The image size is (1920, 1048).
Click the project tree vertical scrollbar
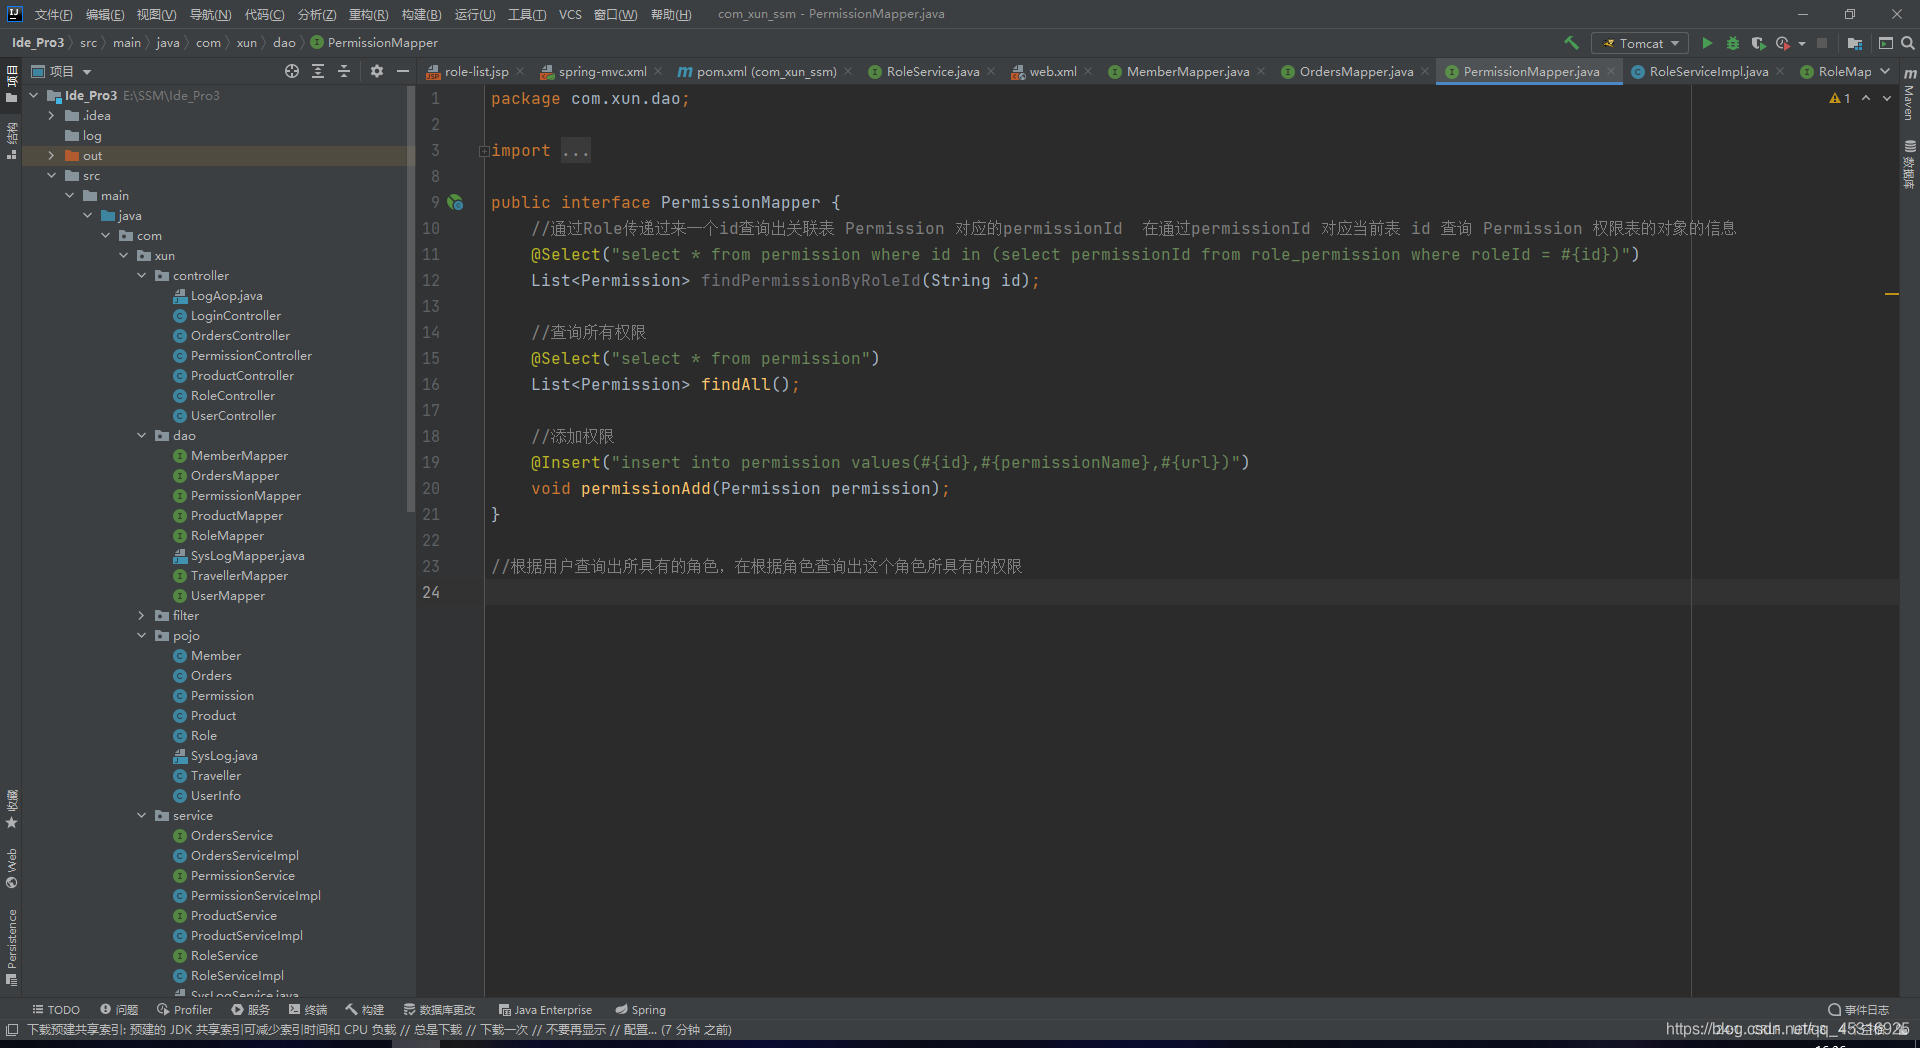click(410, 300)
